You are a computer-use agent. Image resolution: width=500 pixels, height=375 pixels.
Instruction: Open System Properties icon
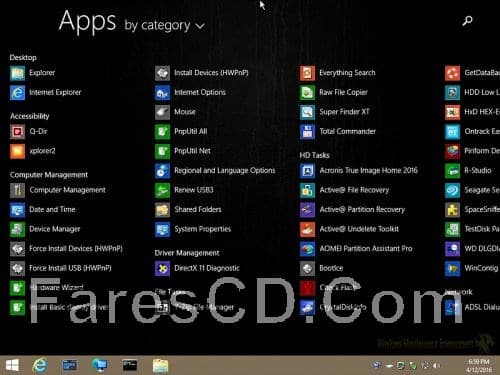(162, 229)
